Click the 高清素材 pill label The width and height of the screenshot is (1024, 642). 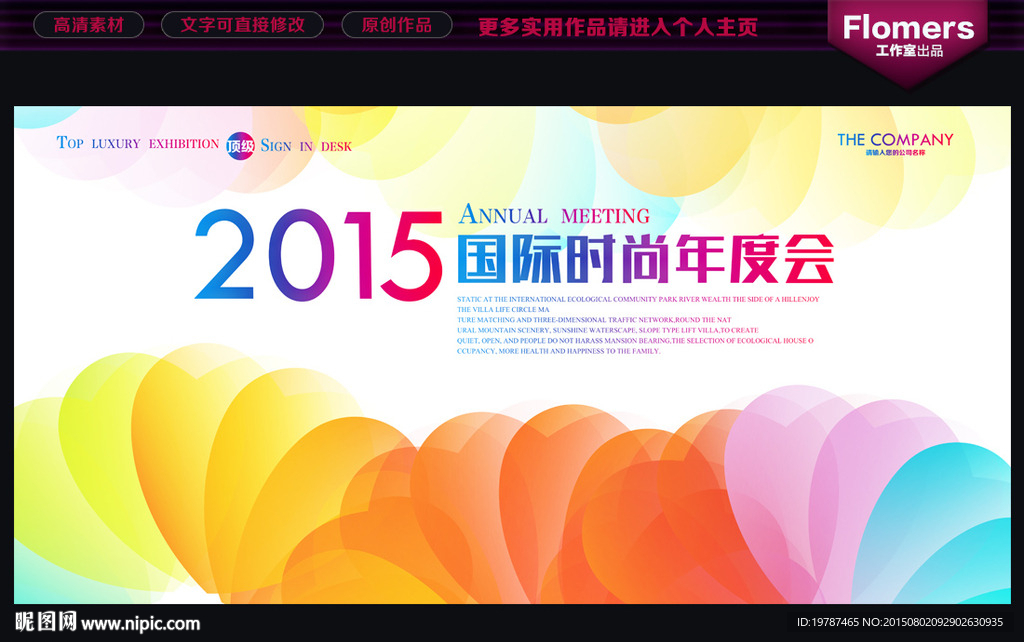pyautogui.click(x=89, y=25)
